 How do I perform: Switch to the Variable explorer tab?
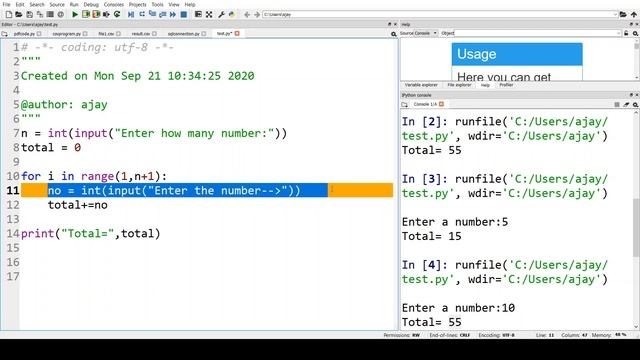(421, 85)
